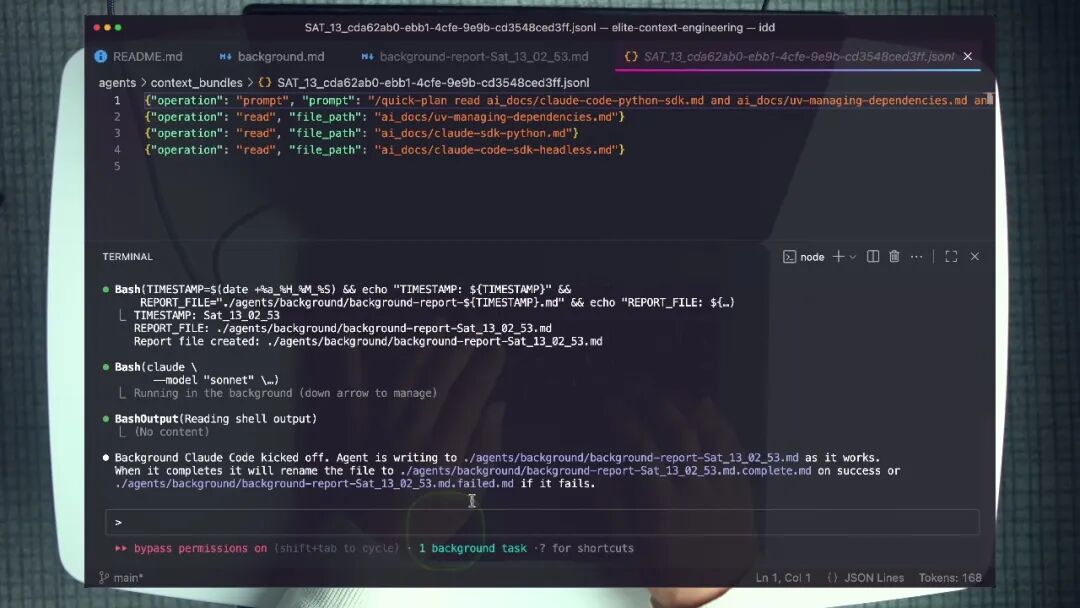Click the markdown icon on background-report tab
Screen dimensions: 1080x608
point(367,56)
